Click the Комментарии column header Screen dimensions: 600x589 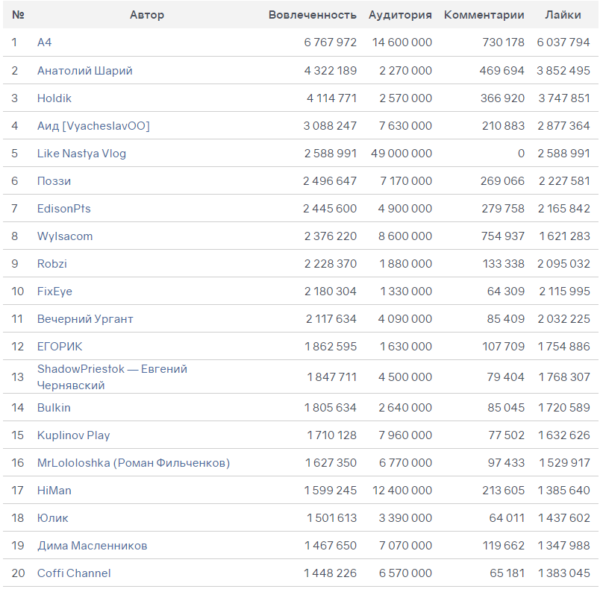484,15
